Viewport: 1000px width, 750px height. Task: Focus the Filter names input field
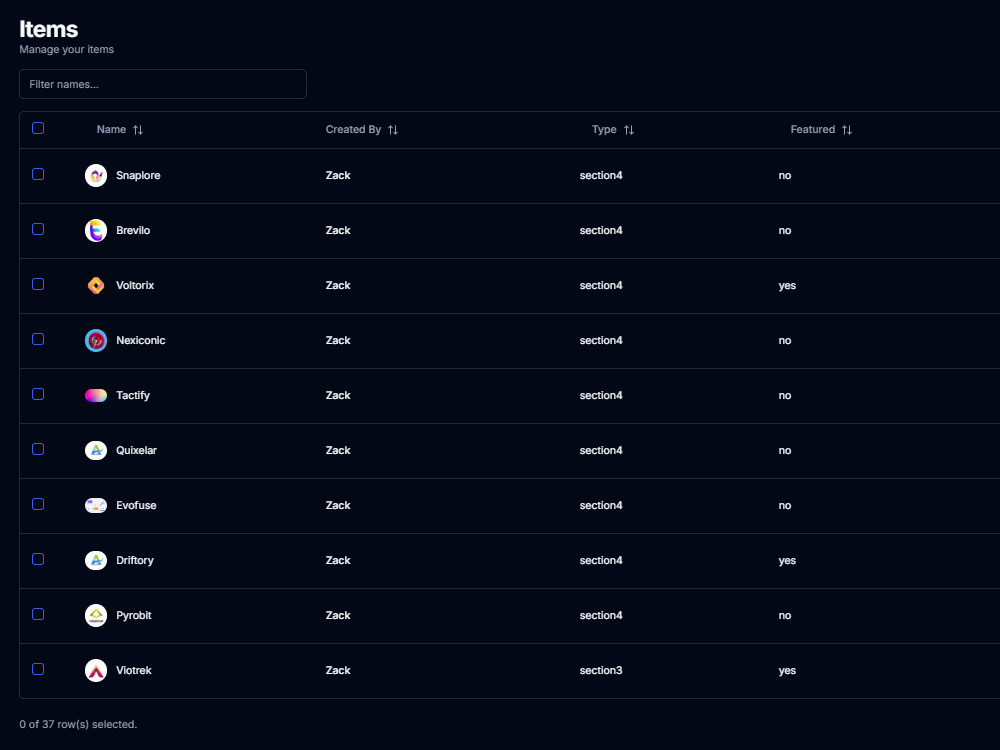point(163,84)
